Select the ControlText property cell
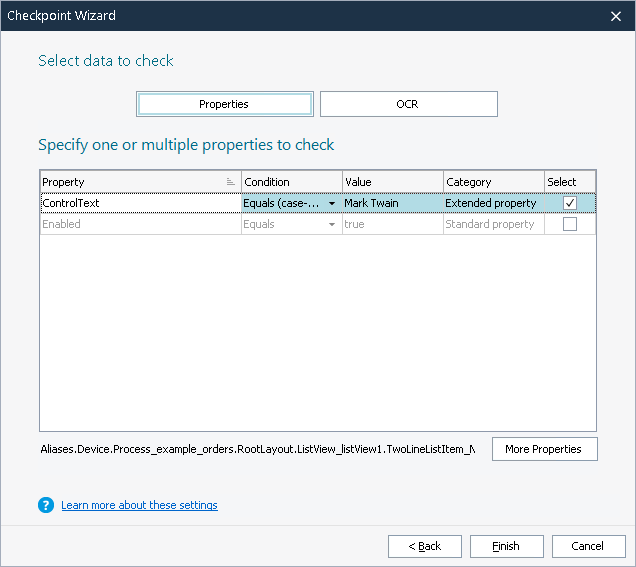The height and width of the screenshot is (567, 636). click(x=139, y=203)
